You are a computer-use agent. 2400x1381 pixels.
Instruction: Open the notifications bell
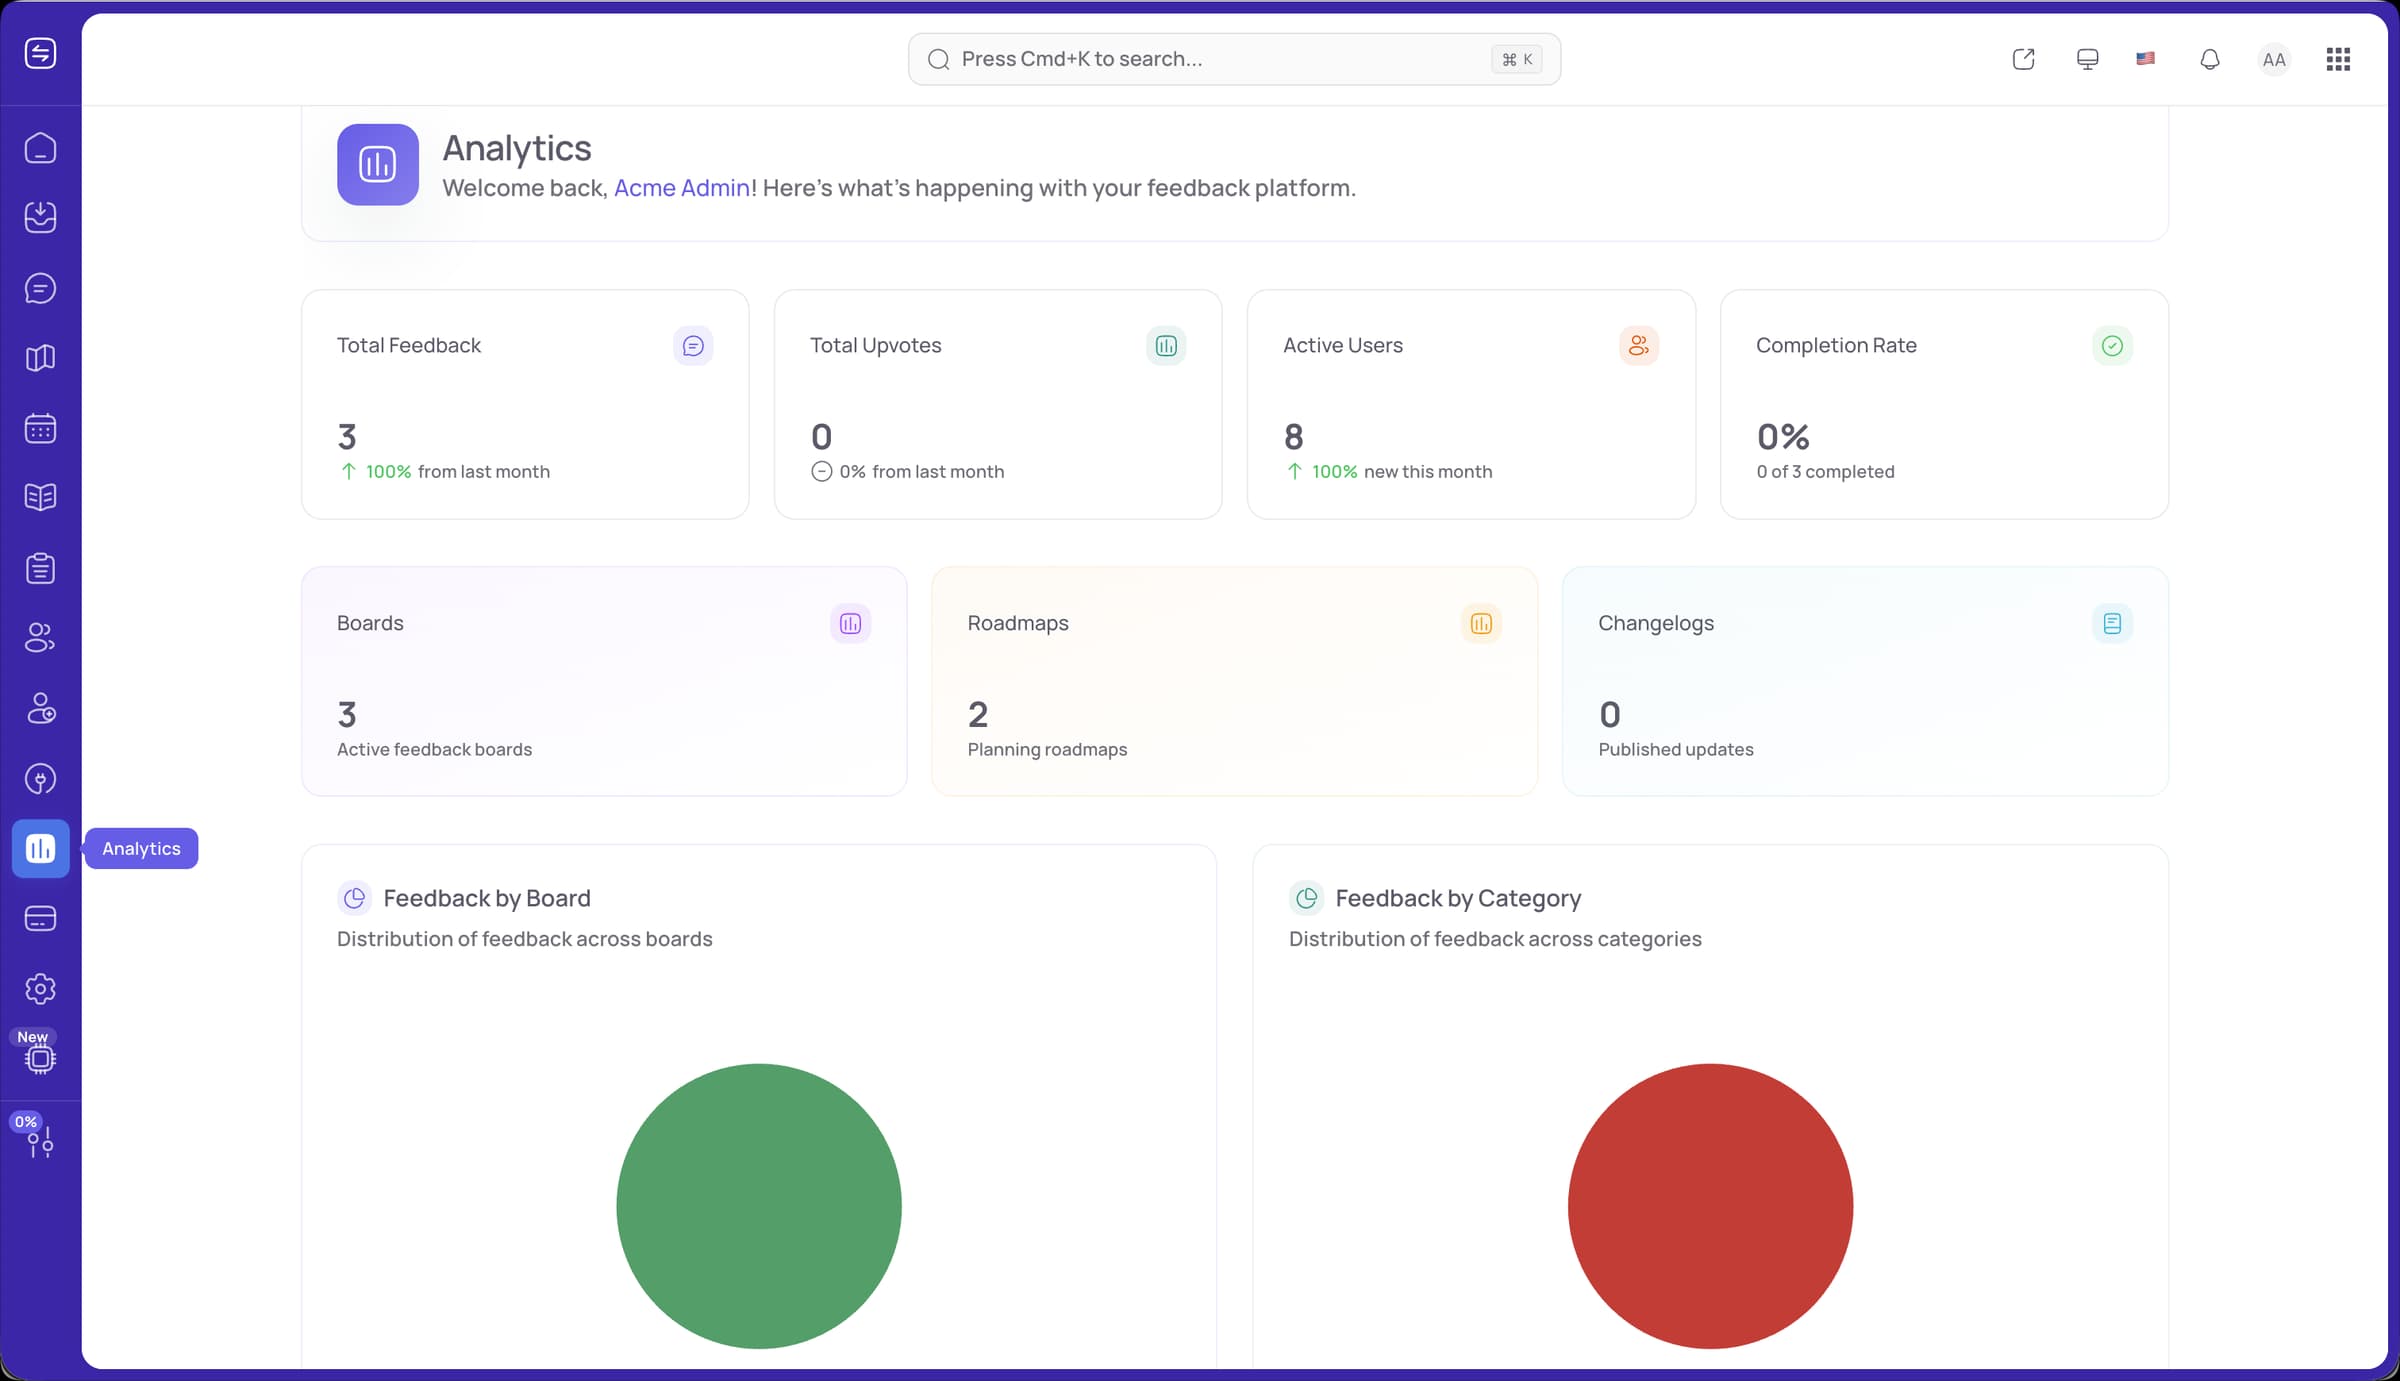point(2210,59)
